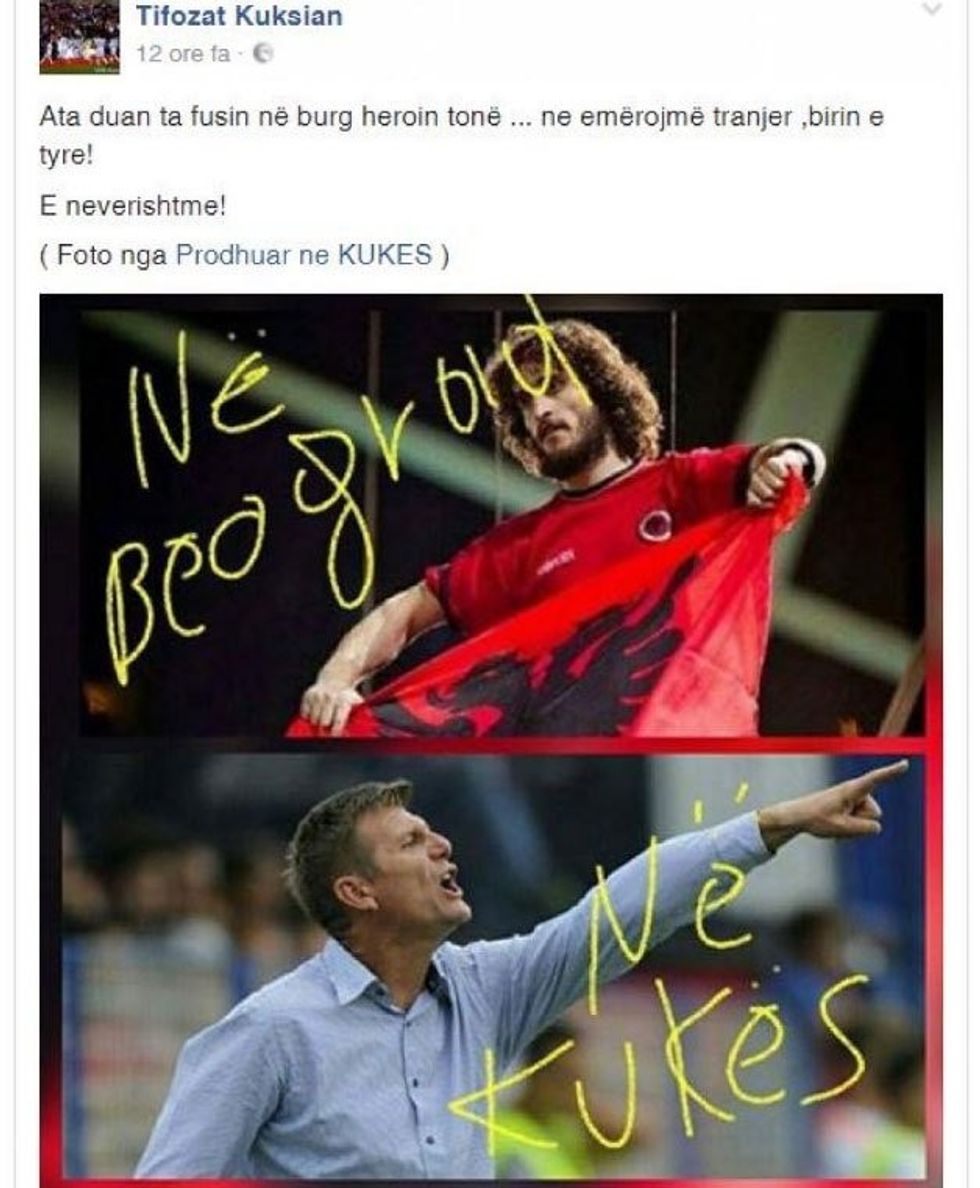Visit the Tifozat Kuksian page name
This screenshot has height=1188, width=980.
point(239,15)
